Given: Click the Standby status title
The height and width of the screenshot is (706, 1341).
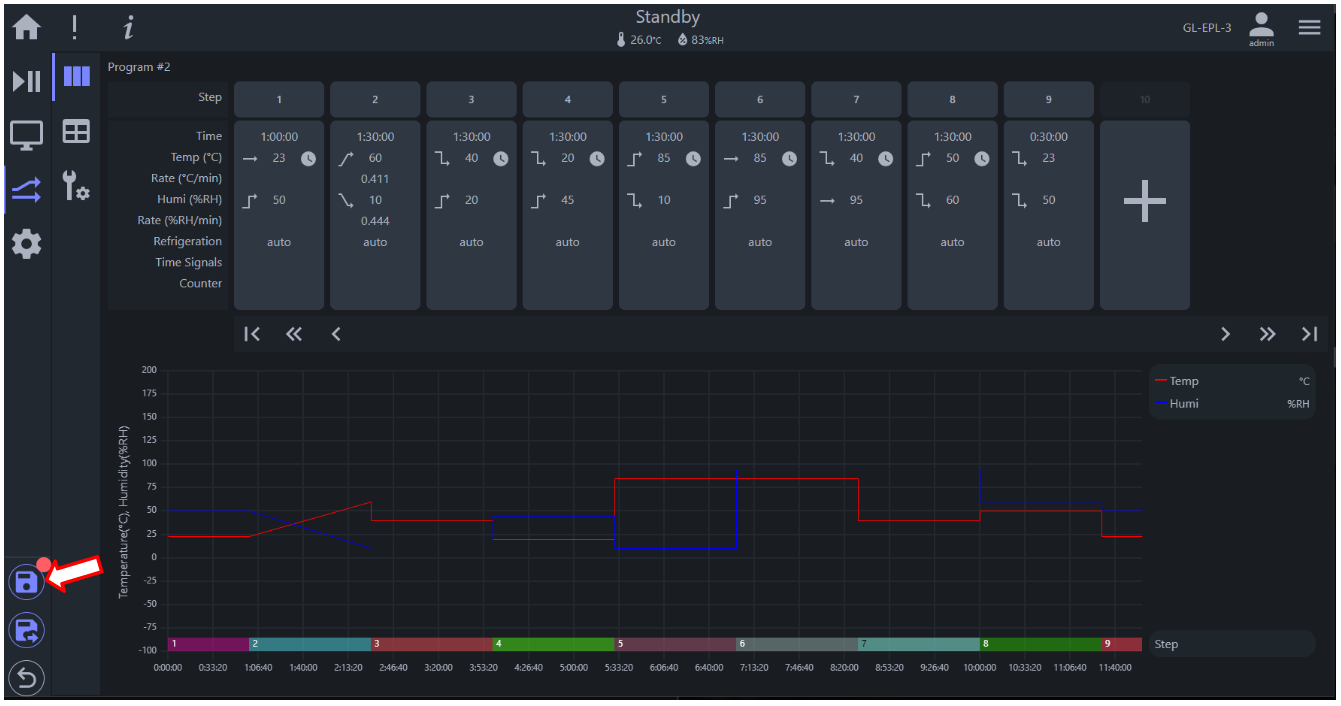Looking at the screenshot, I should [668, 17].
